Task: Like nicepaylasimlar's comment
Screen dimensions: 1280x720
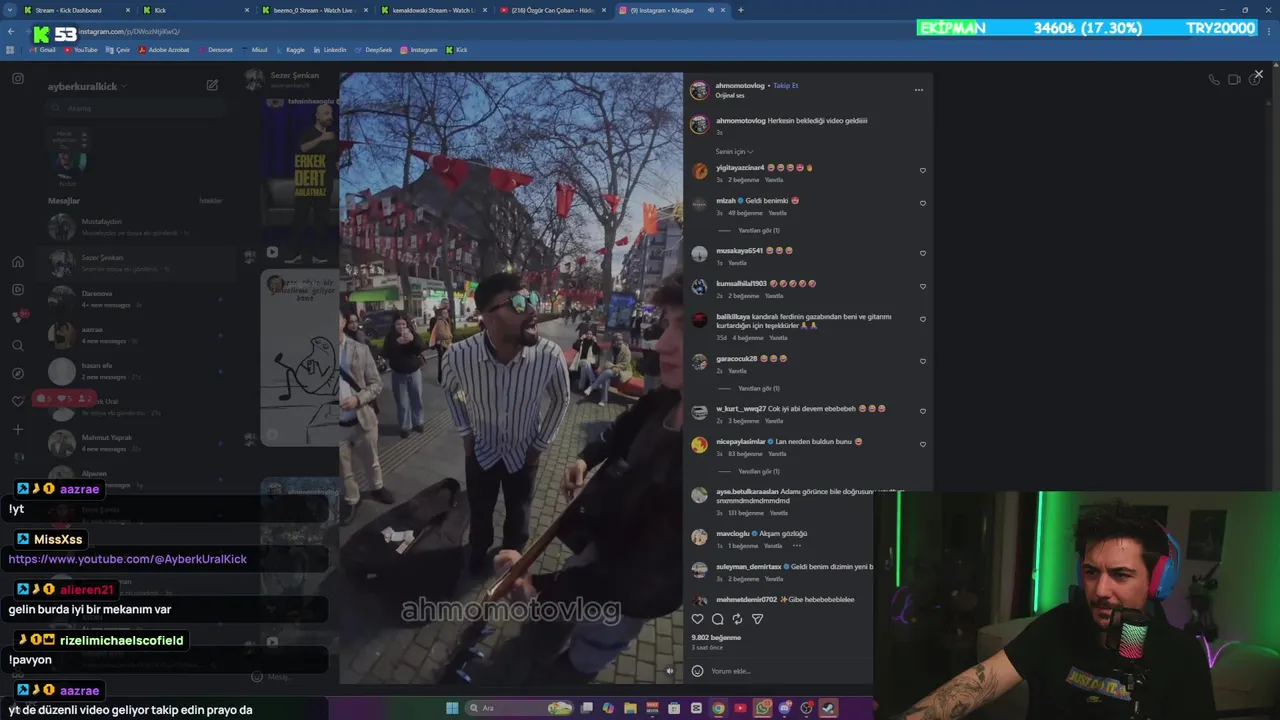Action: pyautogui.click(x=922, y=445)
